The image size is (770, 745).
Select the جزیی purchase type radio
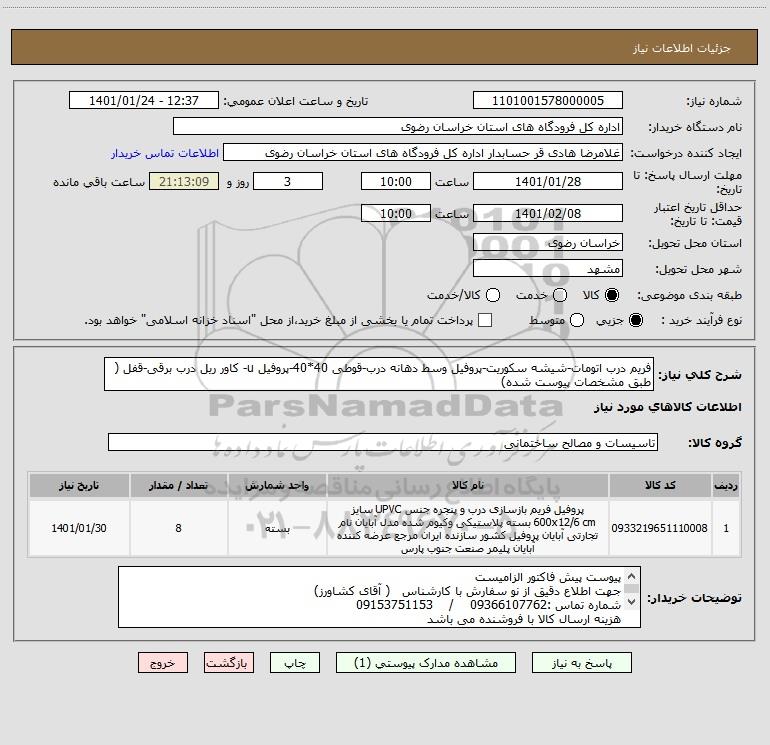coord(635,320)
